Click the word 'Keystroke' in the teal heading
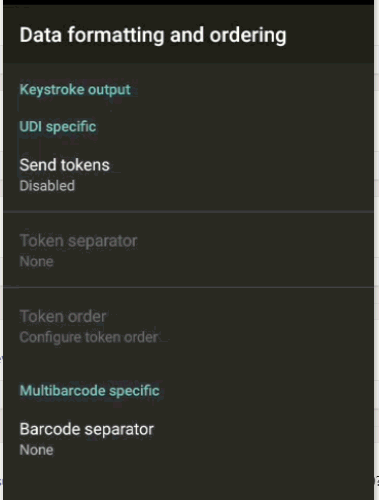Screen dimensions: 379x500 tap(52, 90)
